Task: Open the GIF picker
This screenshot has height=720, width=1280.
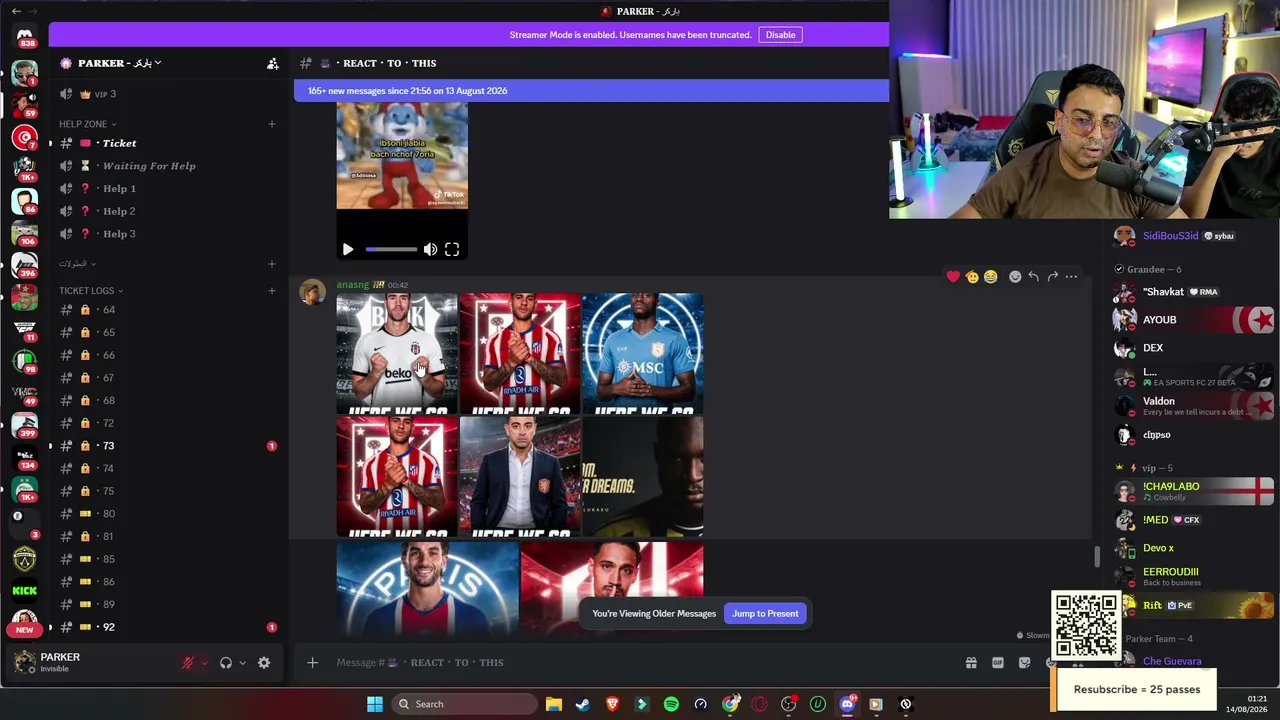Action: (x=997, y=663)
